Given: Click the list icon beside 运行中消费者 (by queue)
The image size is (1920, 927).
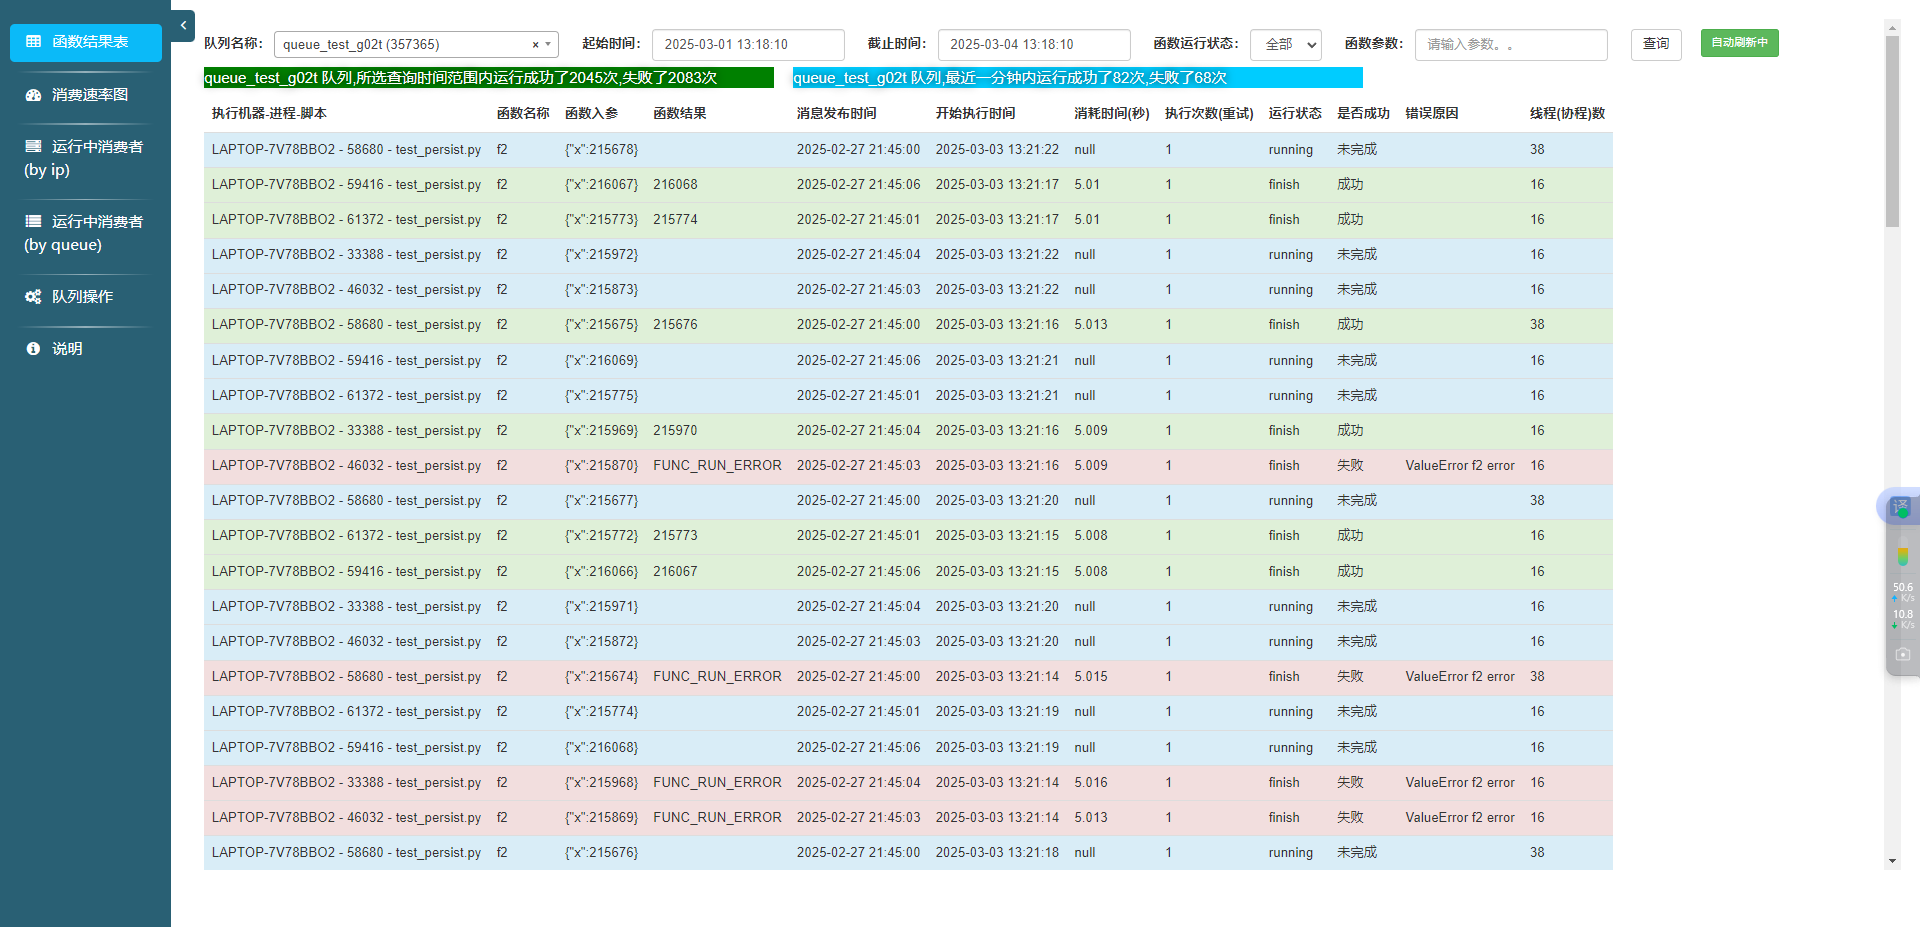Looking at the screenshot, I should [x=34, y=221].
